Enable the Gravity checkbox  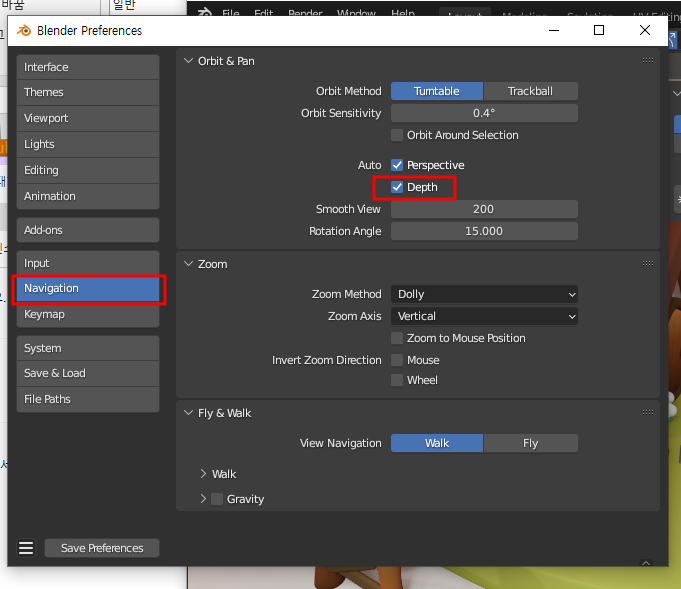point(217,499)
